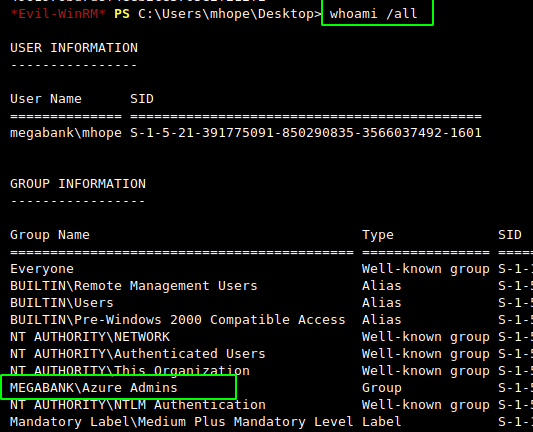The image size is (533, 432).
Task: Click the 'Group' type for Azure Admins
Action: (382, 388)
